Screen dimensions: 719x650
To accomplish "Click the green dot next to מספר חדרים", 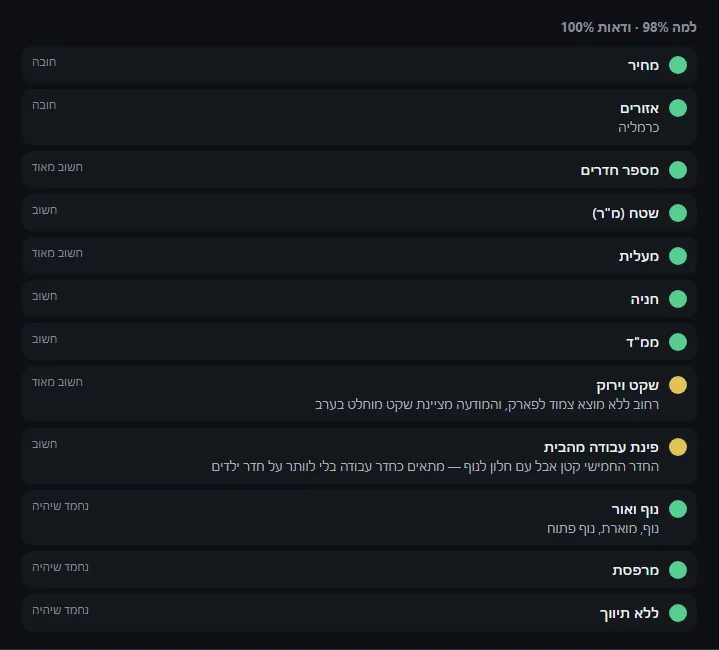I will pyautogui.click(x=678, y=170).
